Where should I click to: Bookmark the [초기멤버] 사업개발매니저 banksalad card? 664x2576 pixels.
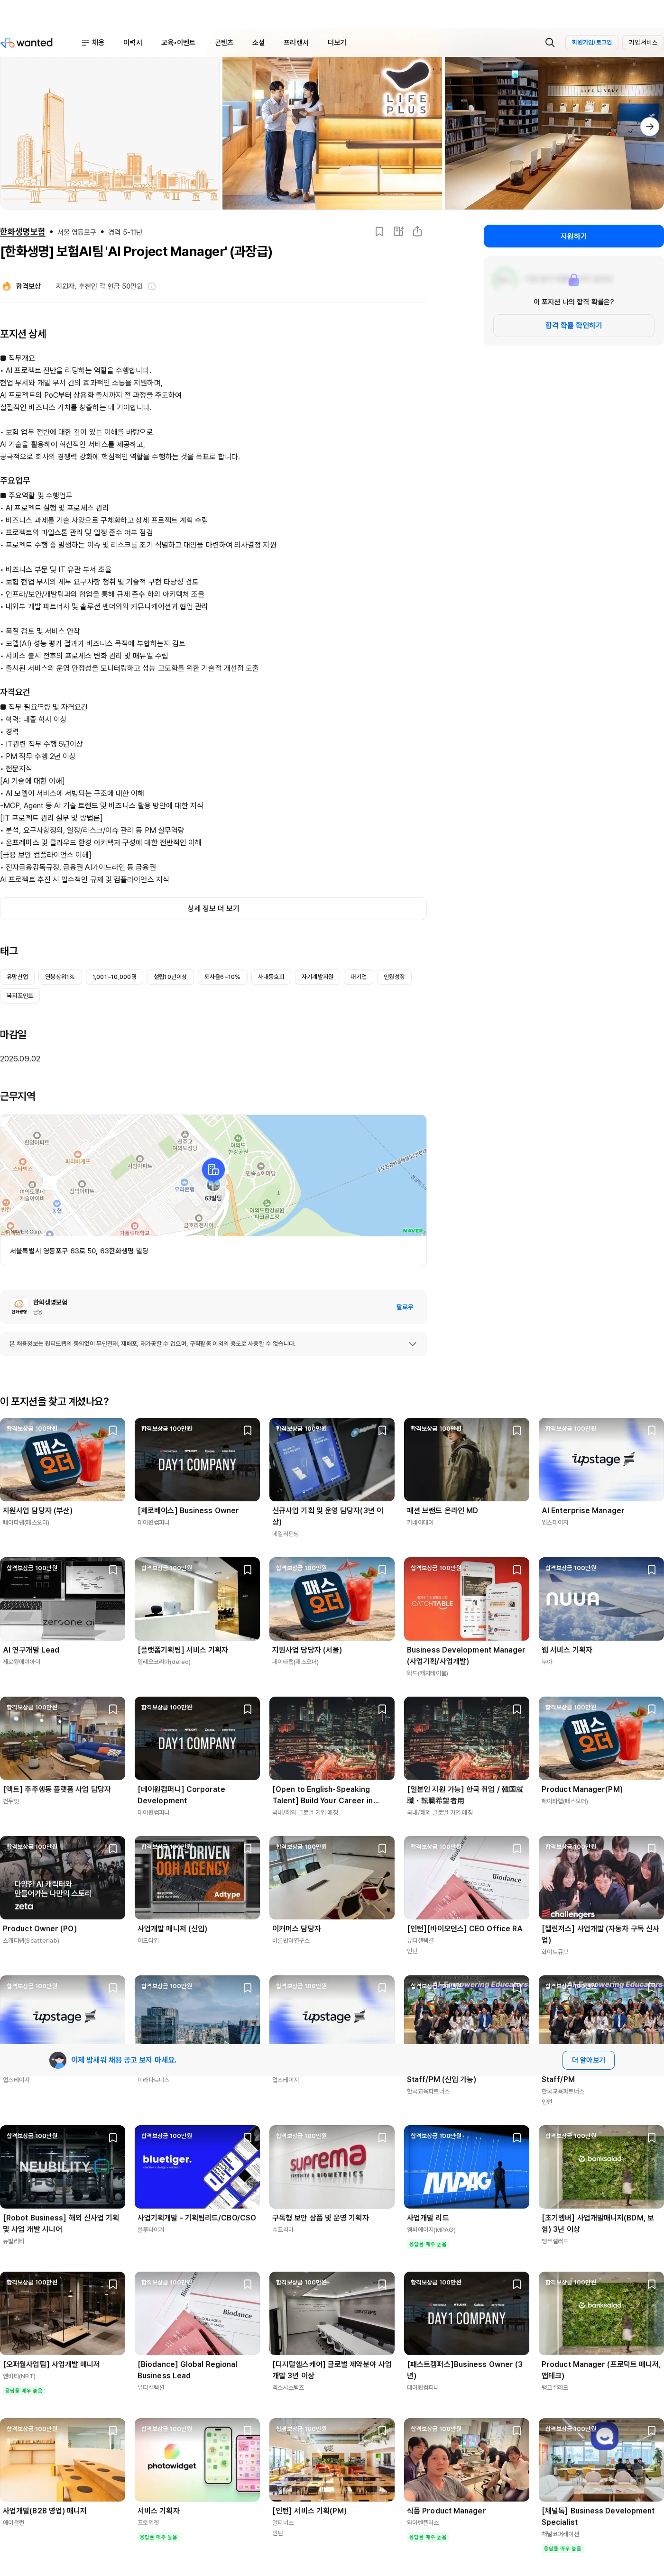652,2138
